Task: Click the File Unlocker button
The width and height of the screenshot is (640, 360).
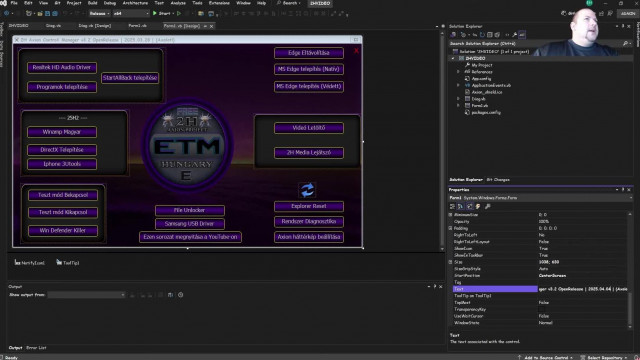Action: click(x=190, y=210)
